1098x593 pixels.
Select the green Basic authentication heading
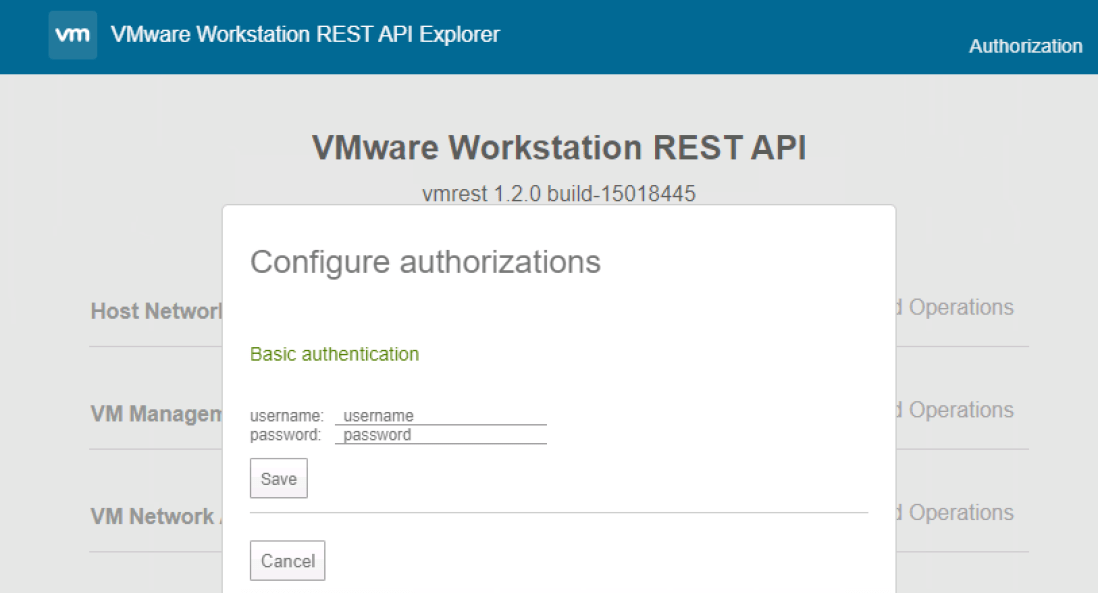(x=334, y=354)
